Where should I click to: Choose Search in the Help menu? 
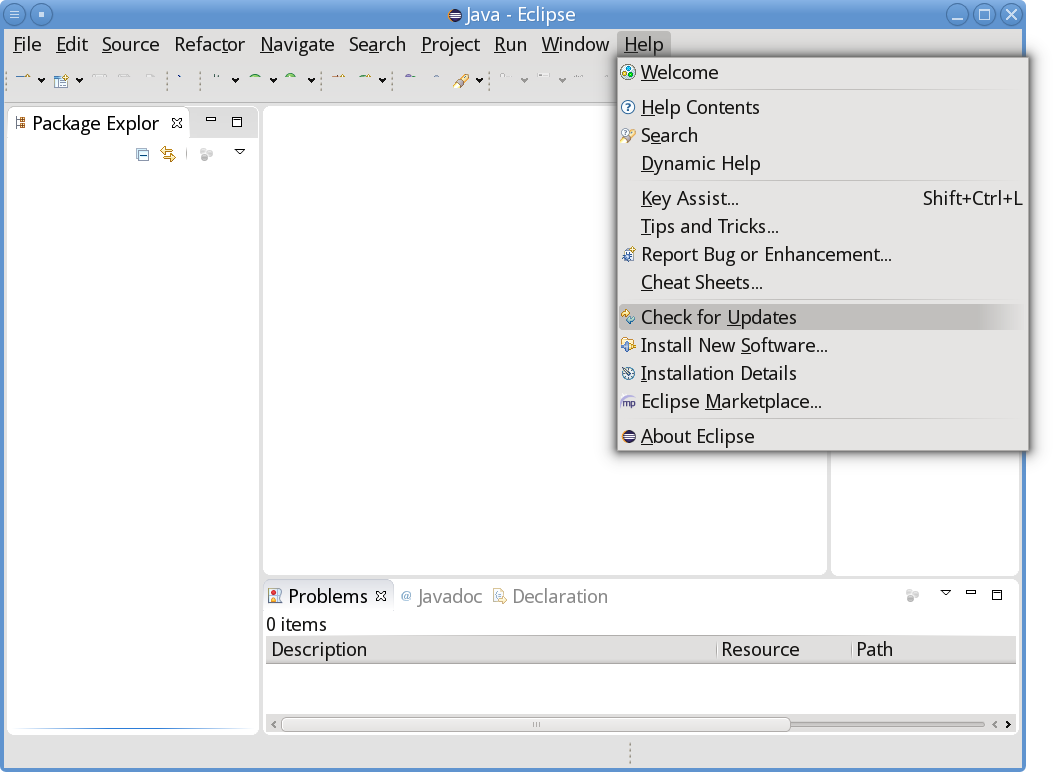pos(823,136)
